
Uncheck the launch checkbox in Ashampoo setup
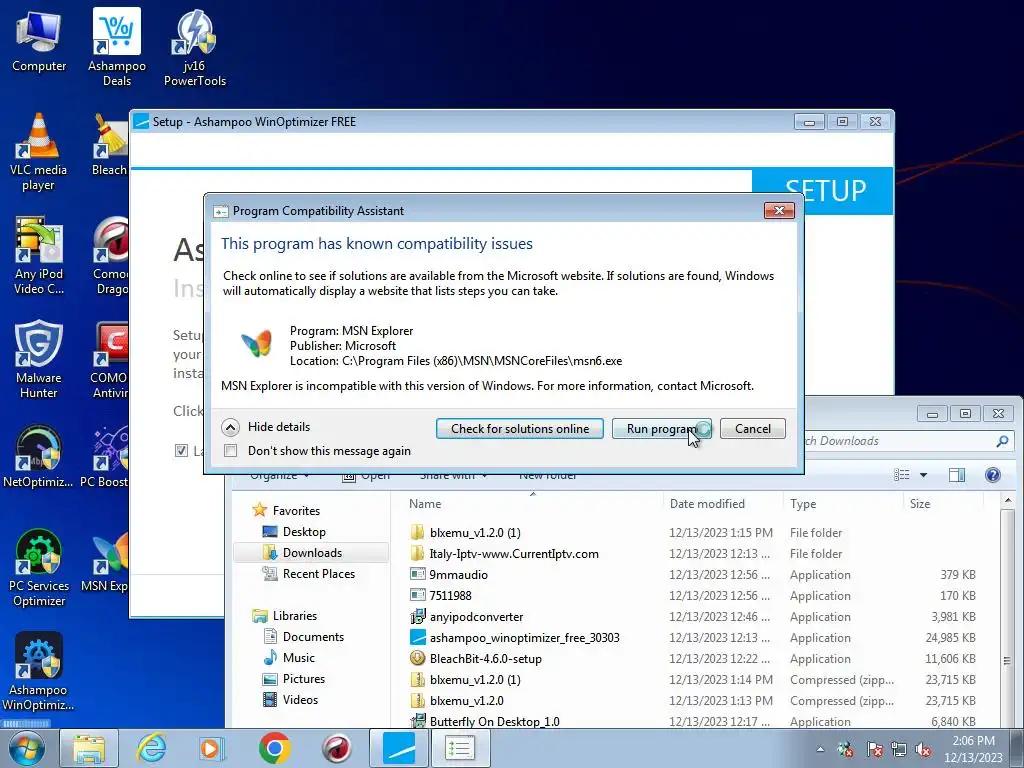pos(182,450)
